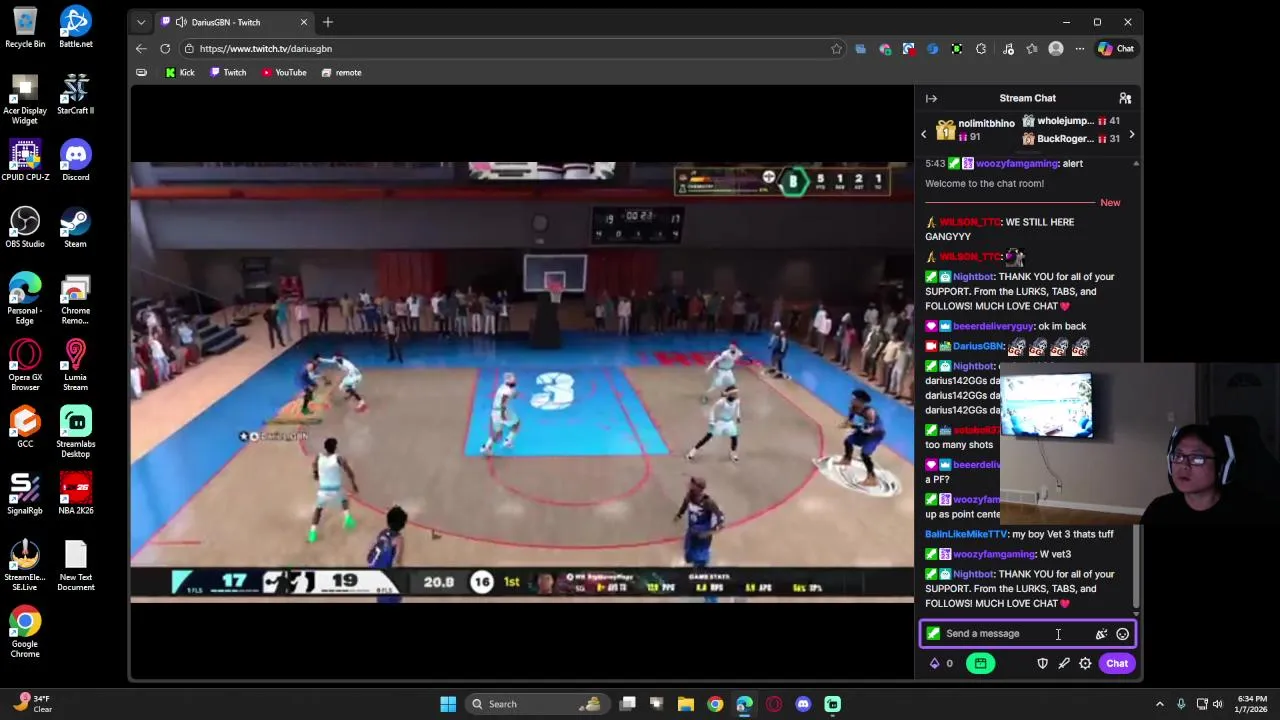Add this page to favorites star
The height and width of the screenshot is (720, 1280).
[x=836, y=48]
